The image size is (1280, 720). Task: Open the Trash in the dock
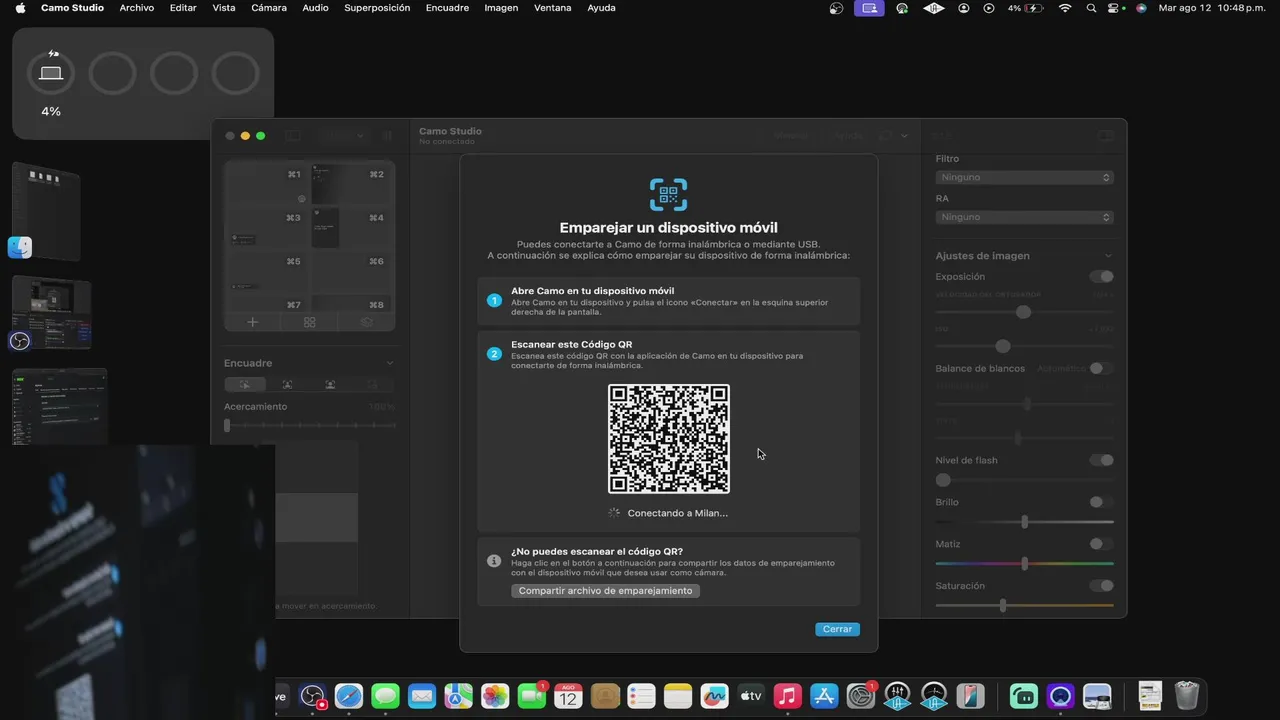[1187, 695]
